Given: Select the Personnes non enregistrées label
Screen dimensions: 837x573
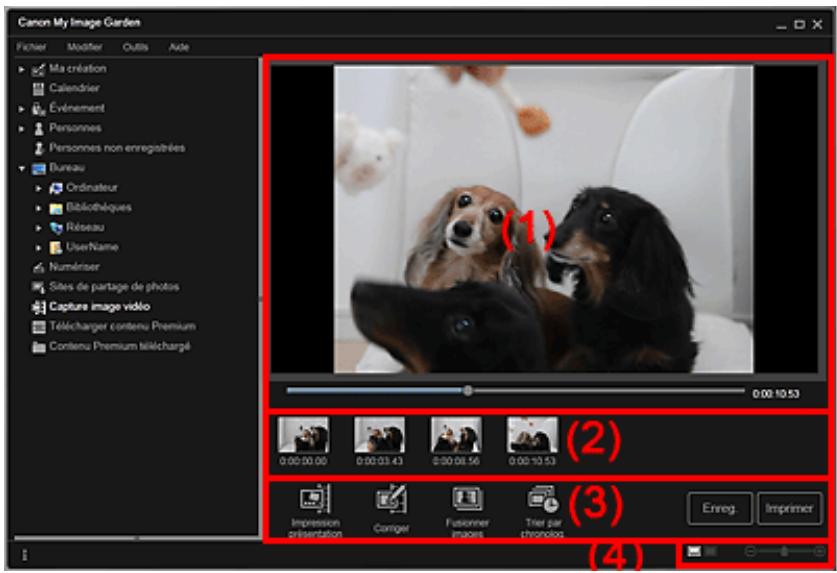Looking at the screenshot, I should (x=117, y=148).
